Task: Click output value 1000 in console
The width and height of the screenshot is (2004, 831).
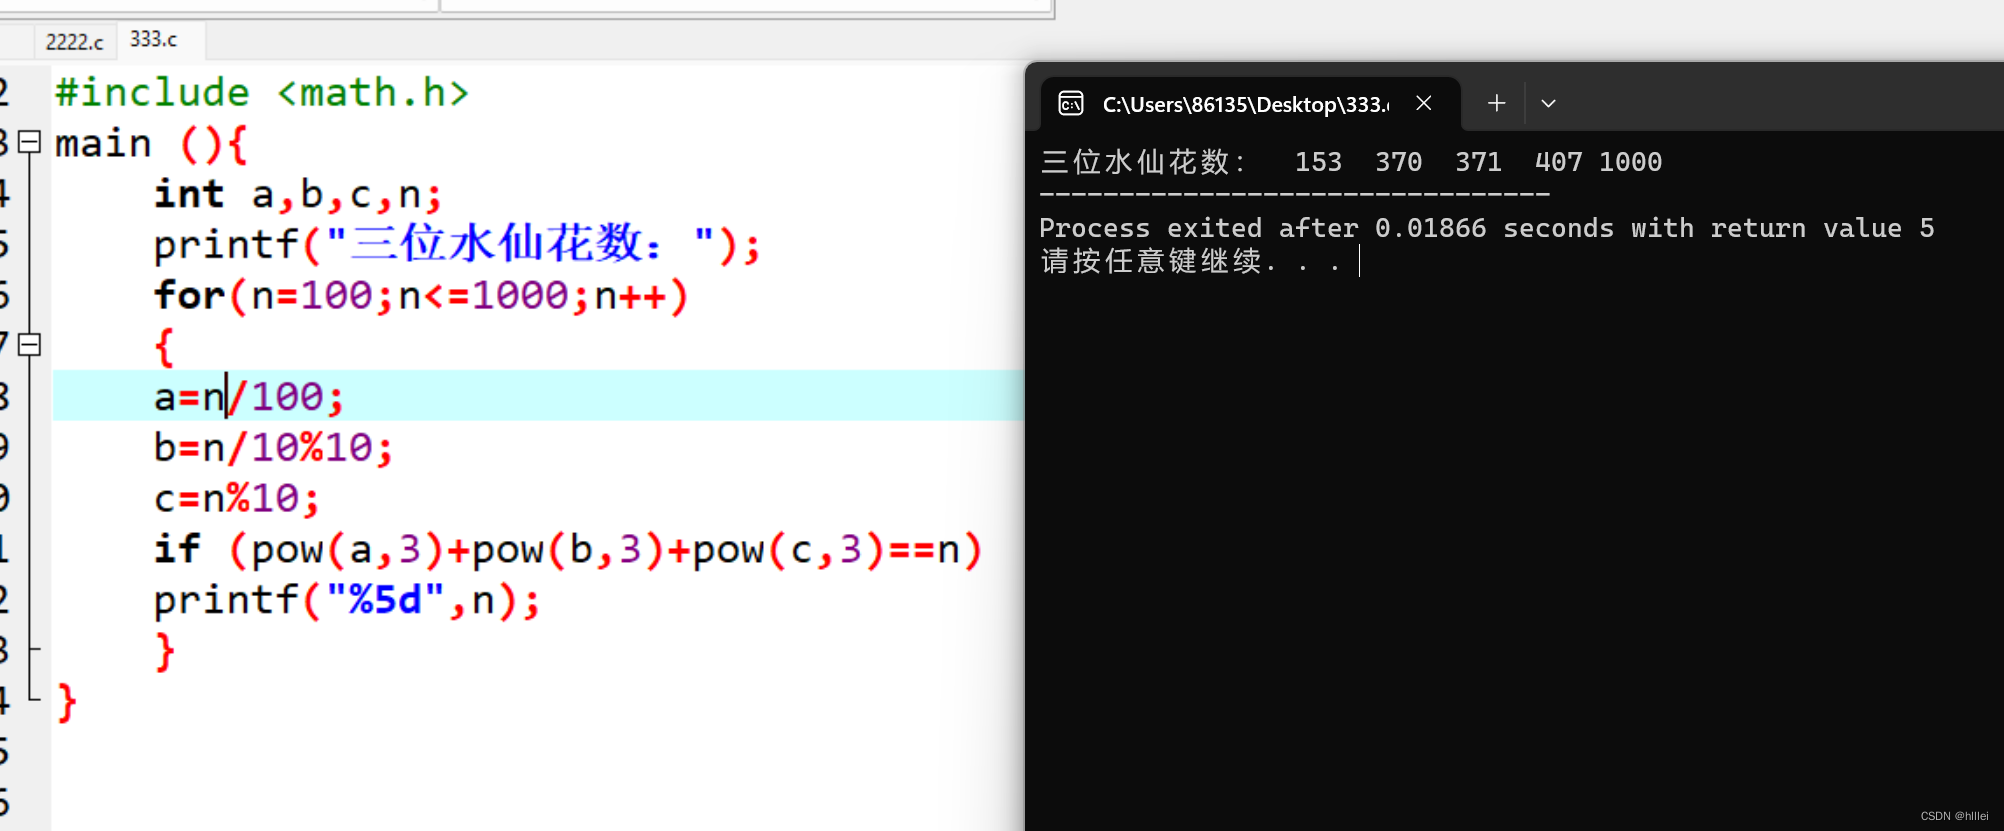Action: (1630, 162)
